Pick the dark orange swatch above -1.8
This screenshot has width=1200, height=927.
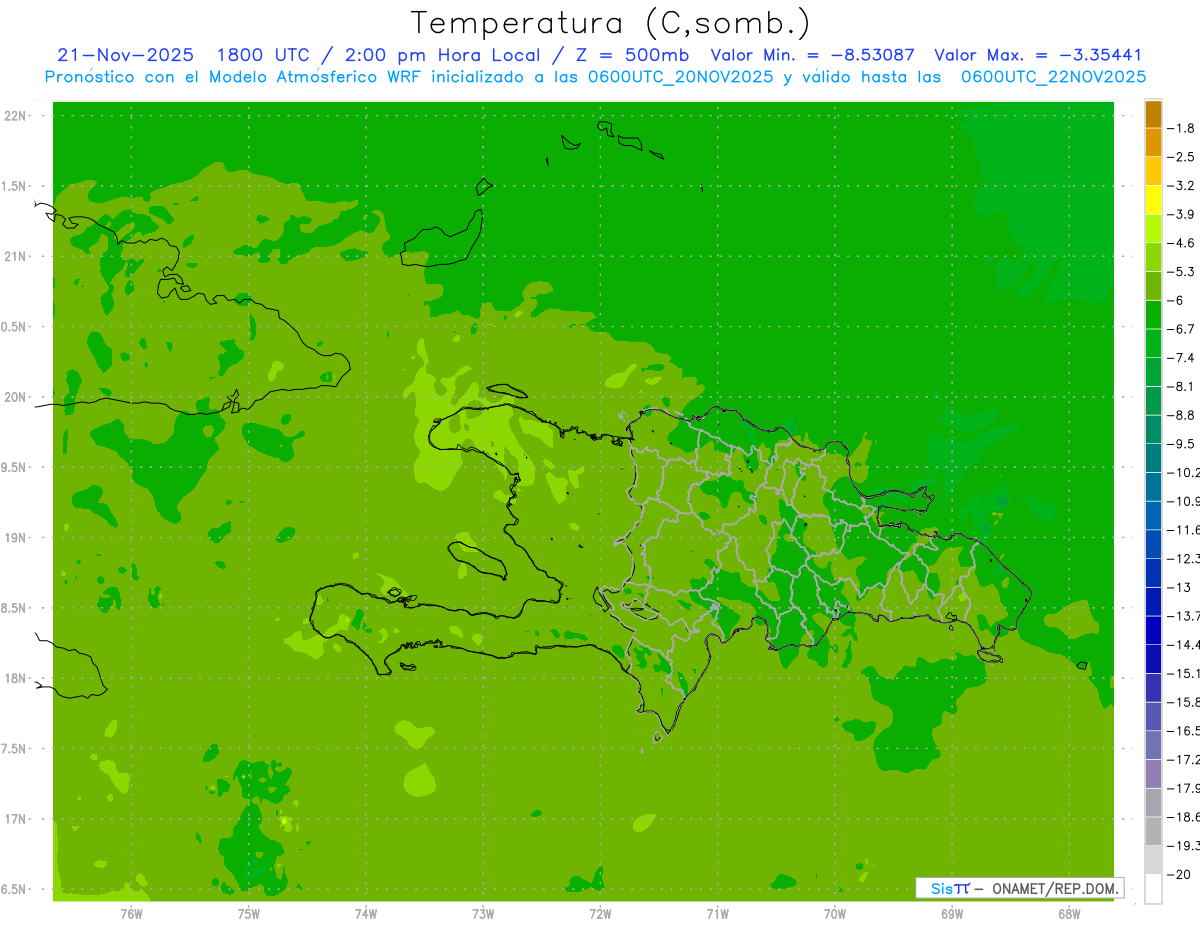tap(1153, 114)
